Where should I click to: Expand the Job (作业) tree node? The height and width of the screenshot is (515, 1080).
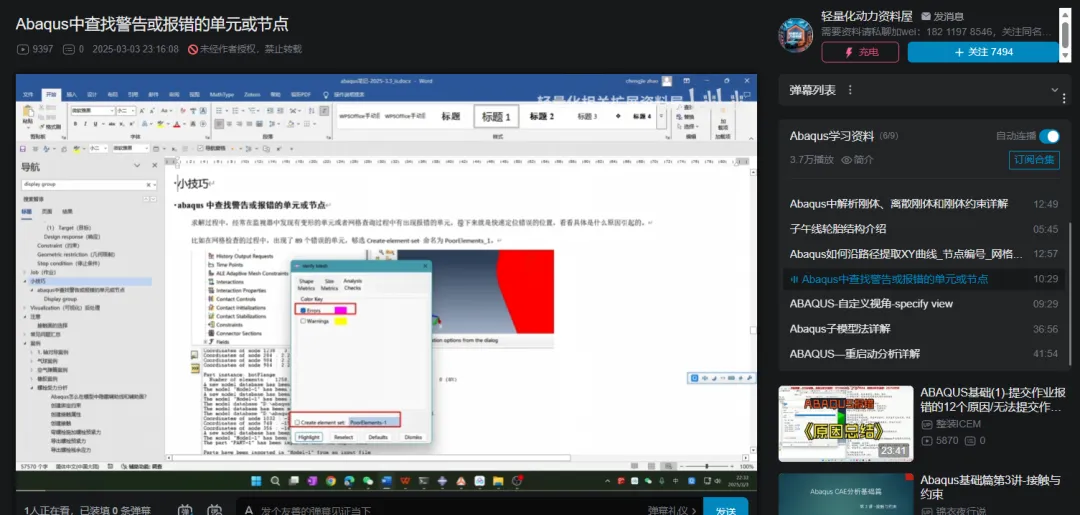[x=25, y=273]
